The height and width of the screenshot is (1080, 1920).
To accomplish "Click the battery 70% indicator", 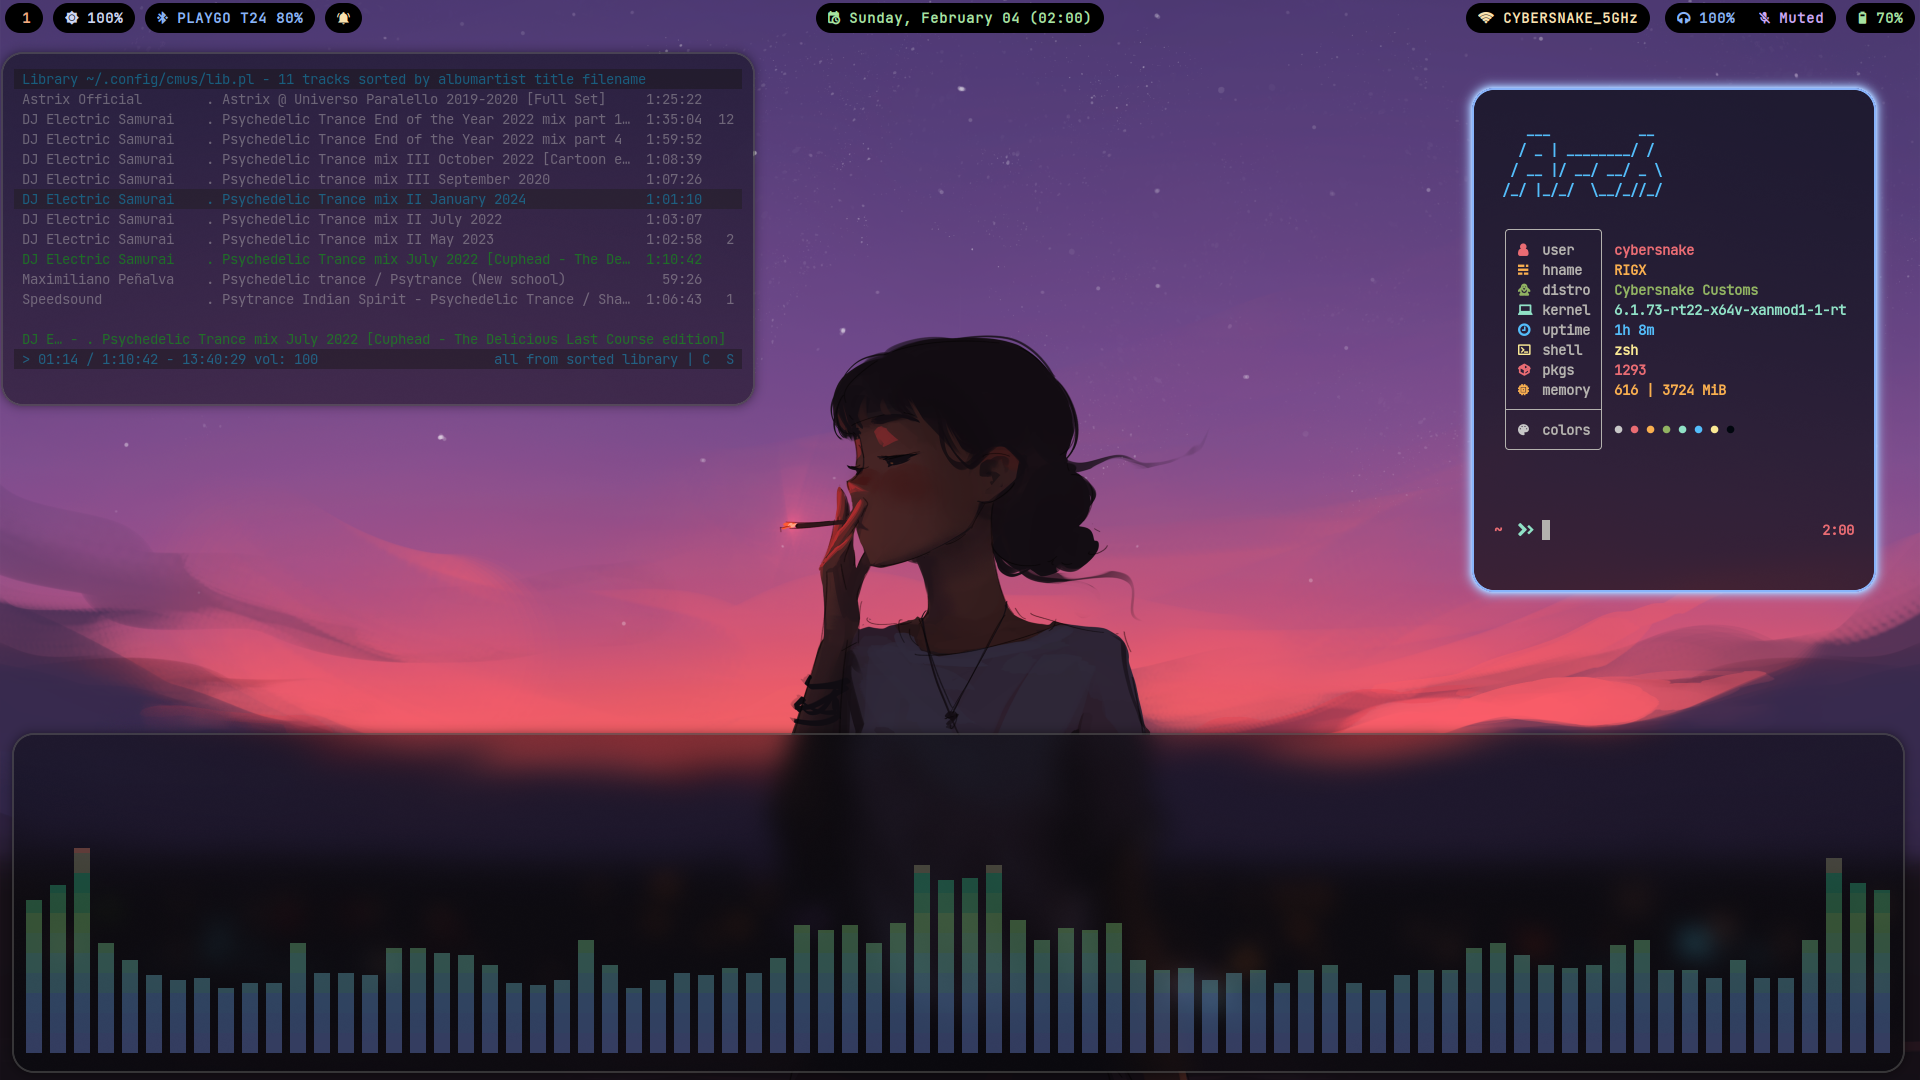I will (x=1879, y=18).
